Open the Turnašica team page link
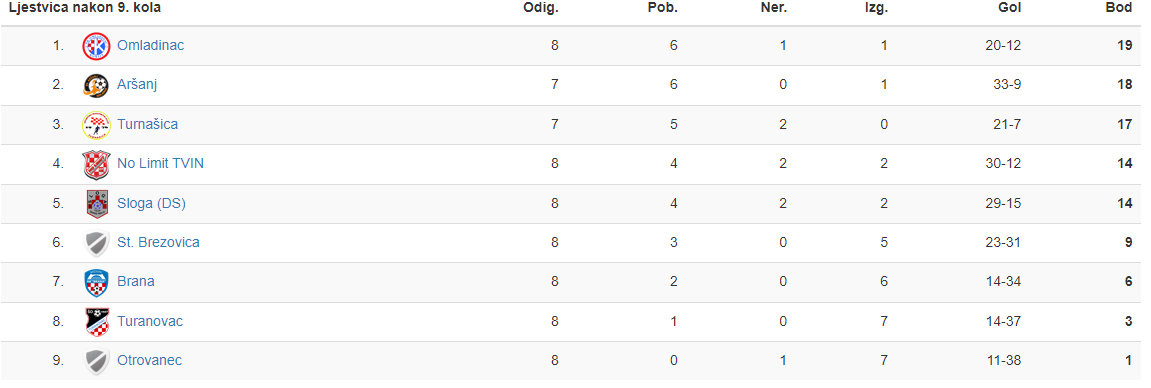The image size is (1151, 388). point(148,125)
